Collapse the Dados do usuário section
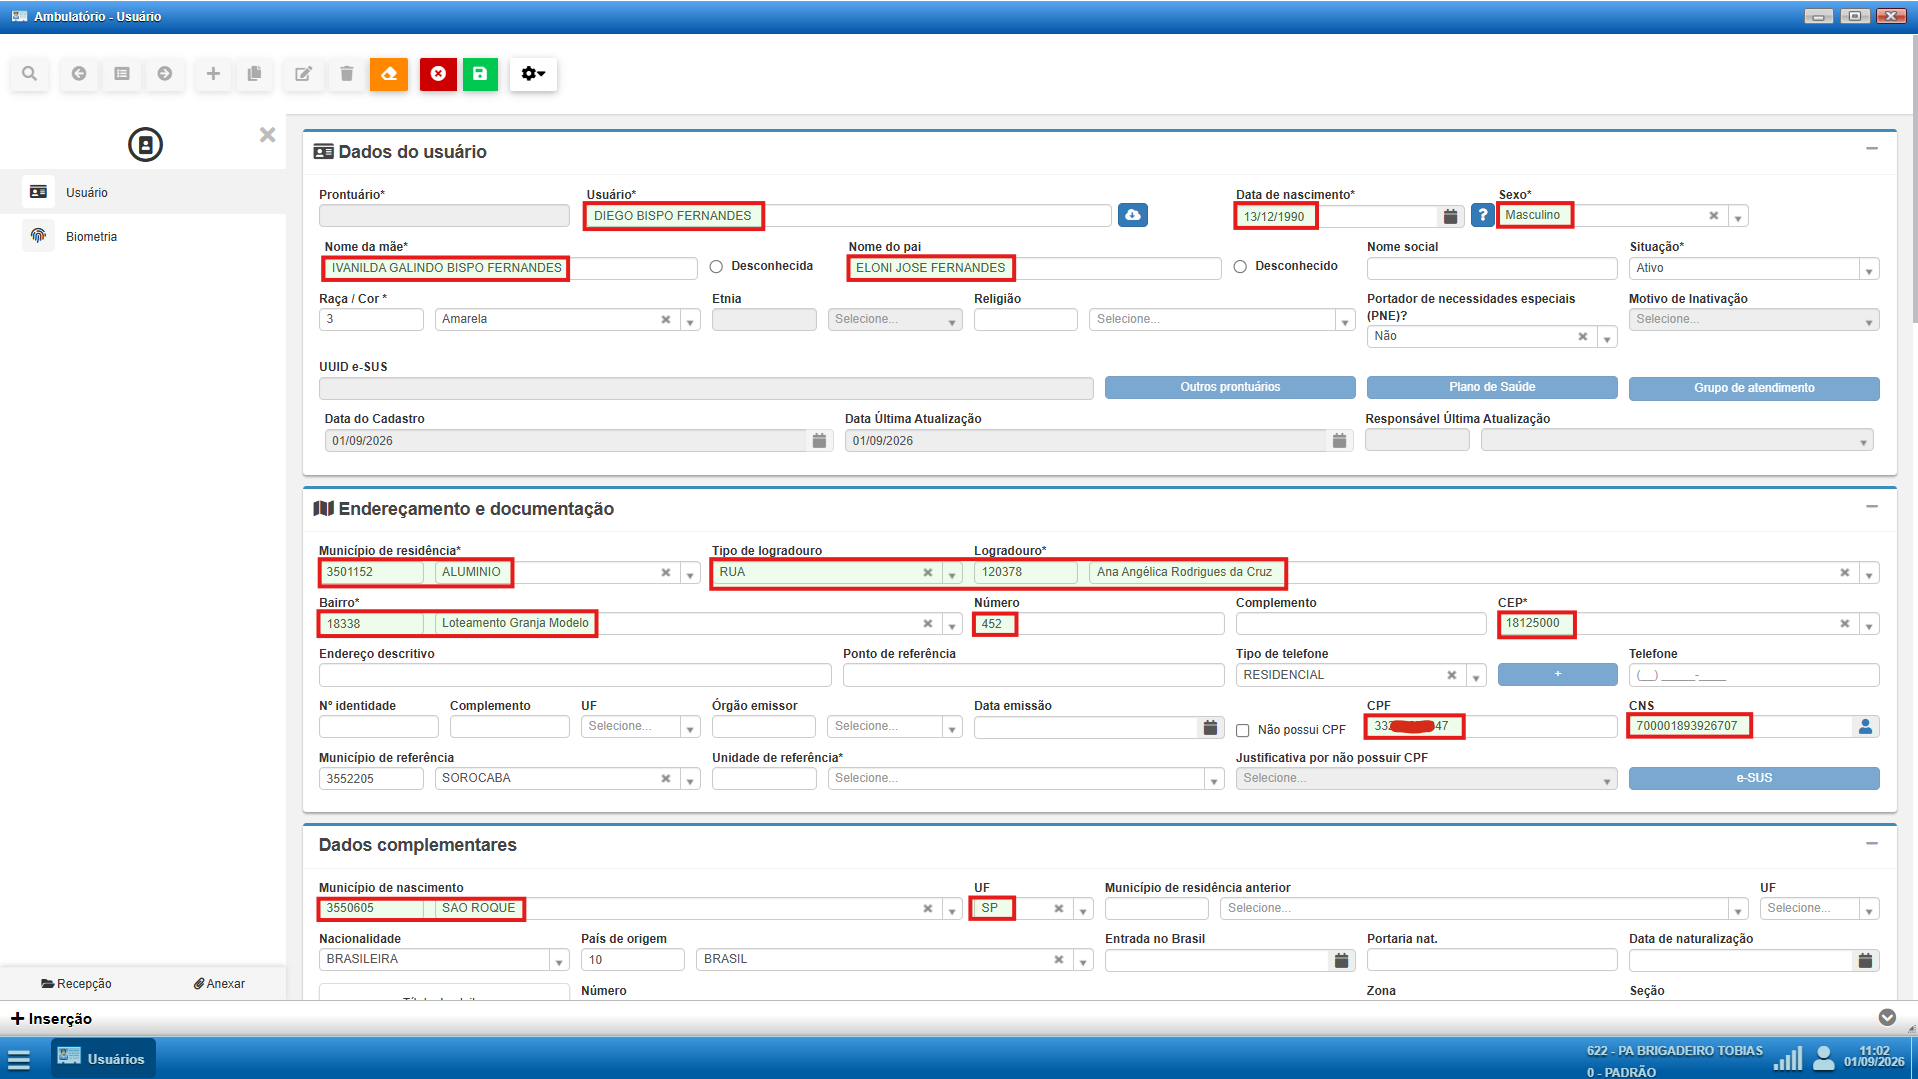1918x1079 pixels. 1872,149
